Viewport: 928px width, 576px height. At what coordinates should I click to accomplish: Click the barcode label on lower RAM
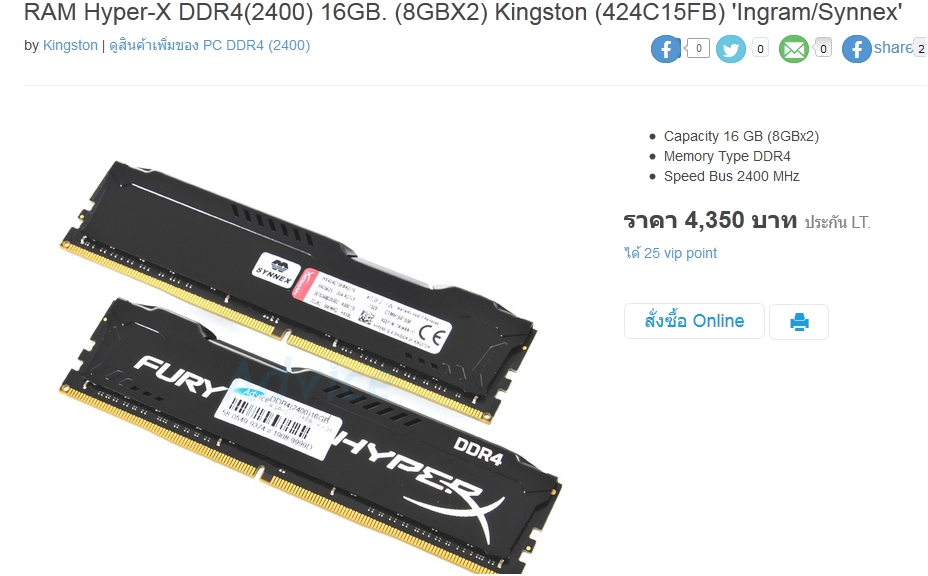coord(278,417)
